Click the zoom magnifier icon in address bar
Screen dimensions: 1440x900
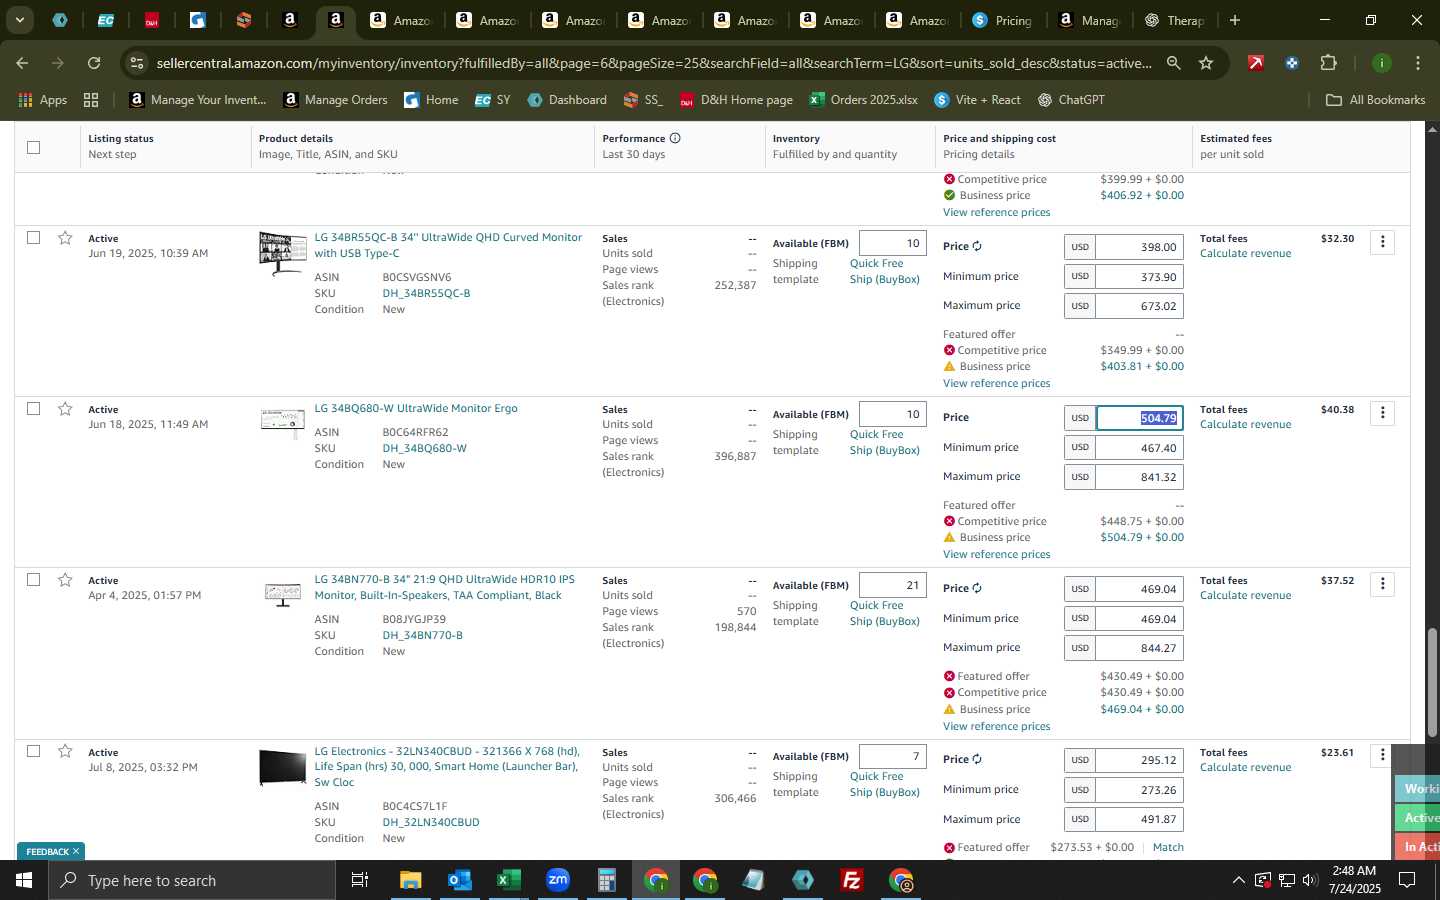[x=1173, y=63]
